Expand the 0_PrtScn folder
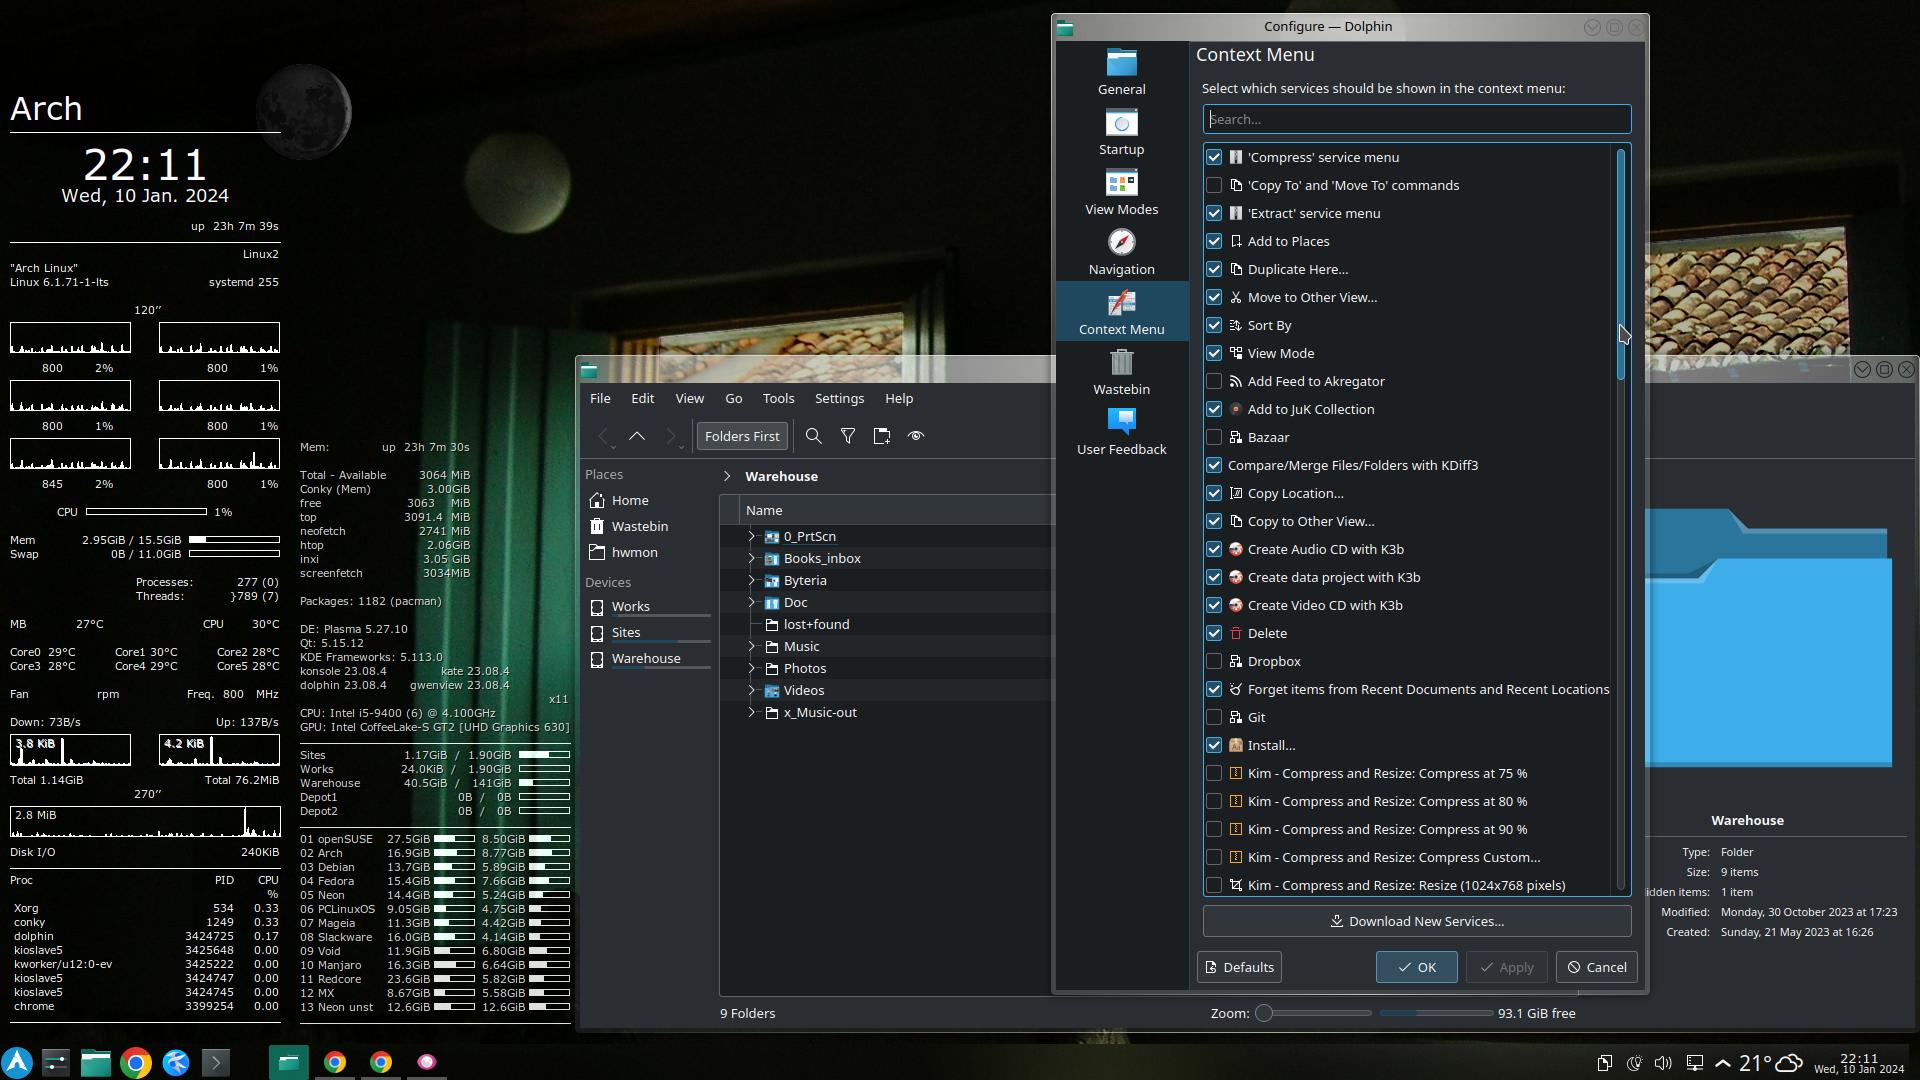 (752, 536)
